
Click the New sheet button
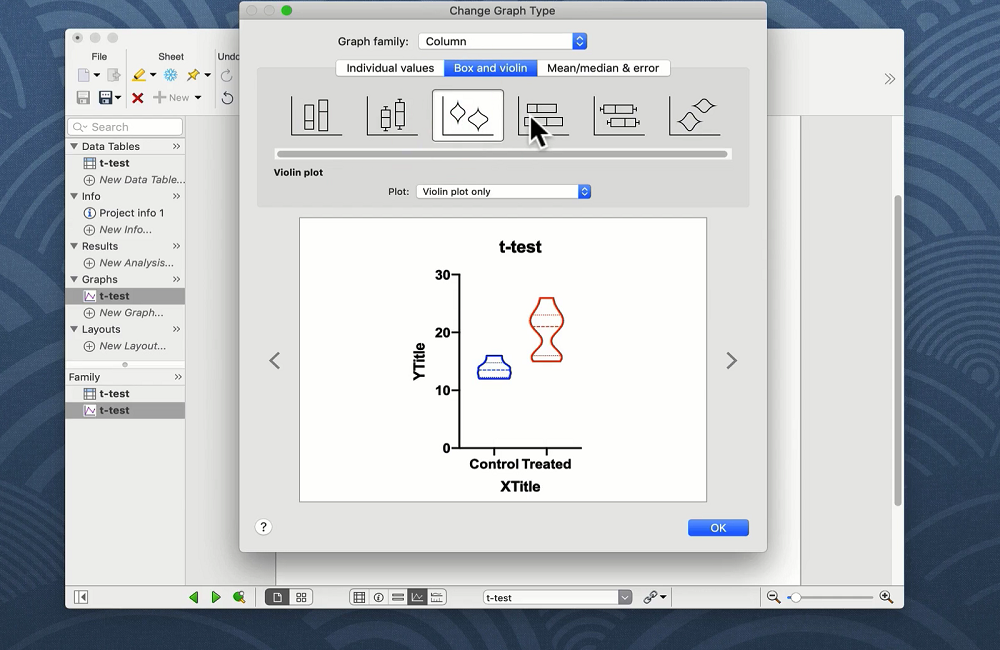coord(172,98)
